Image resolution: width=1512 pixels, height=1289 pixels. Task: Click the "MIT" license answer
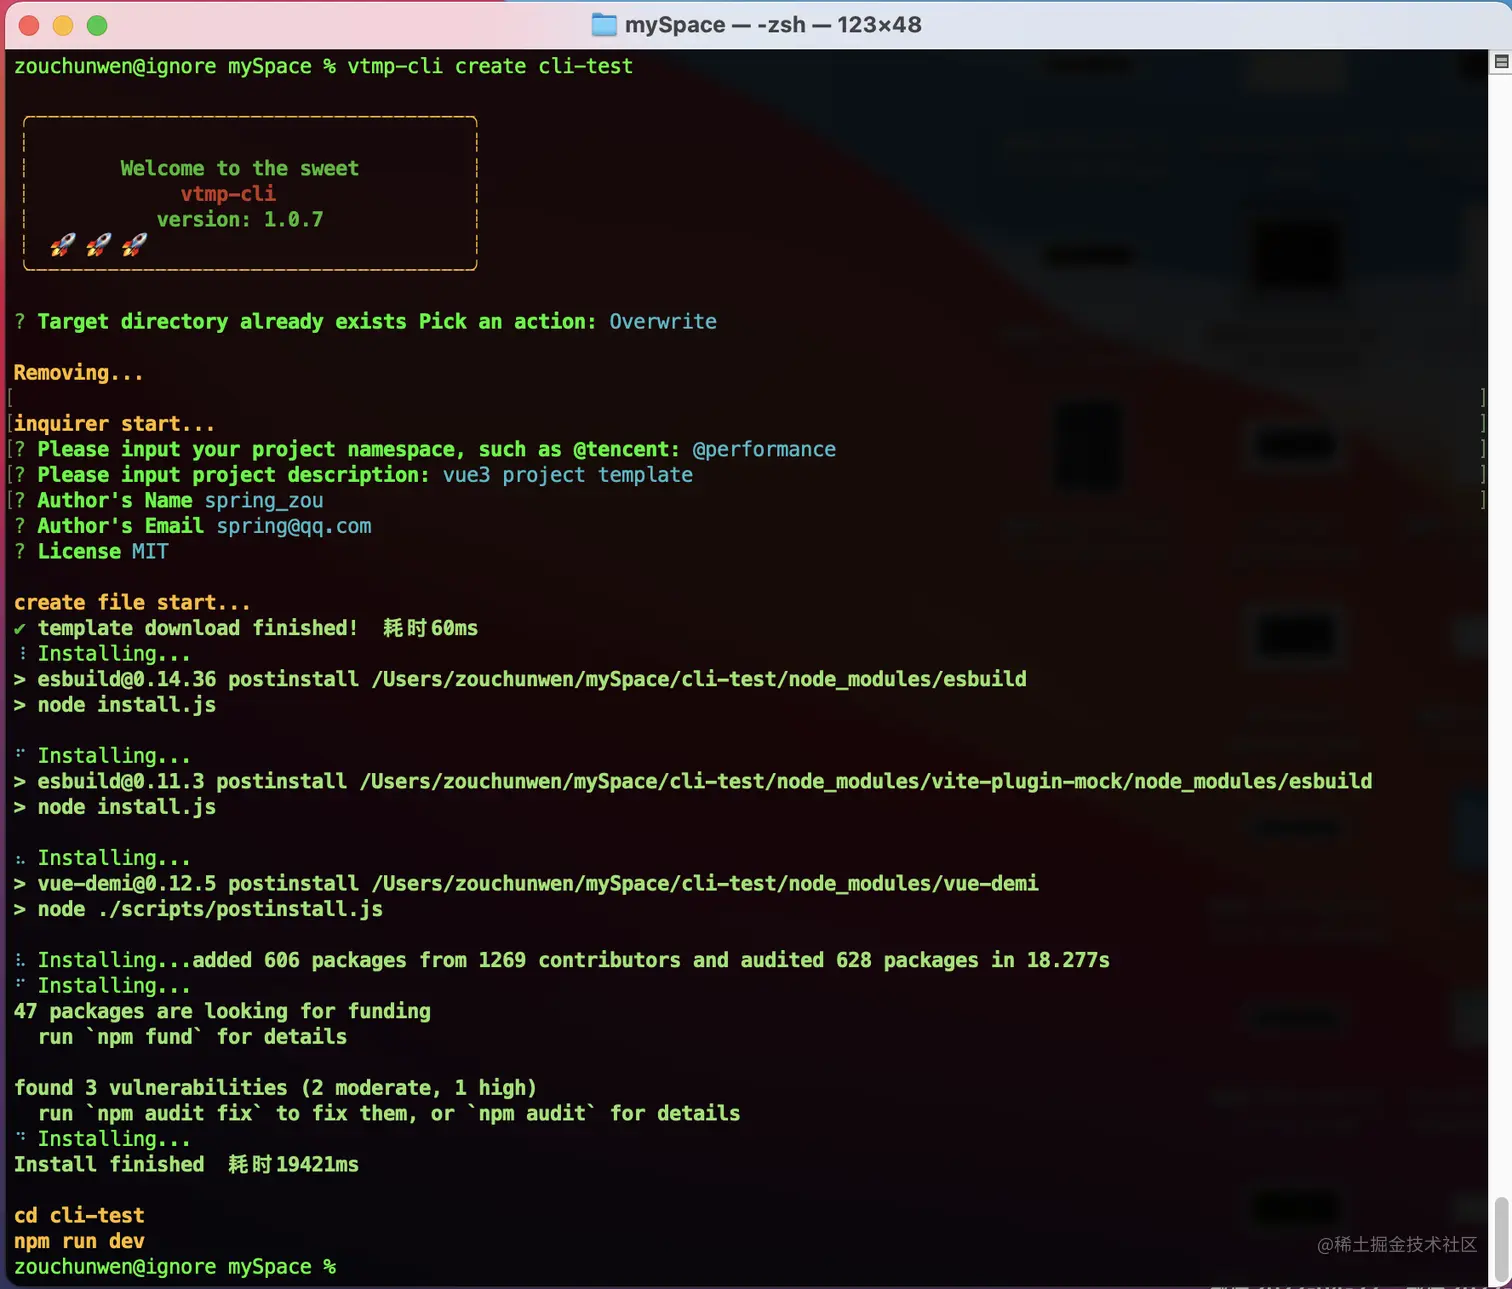tap(150, 551)
